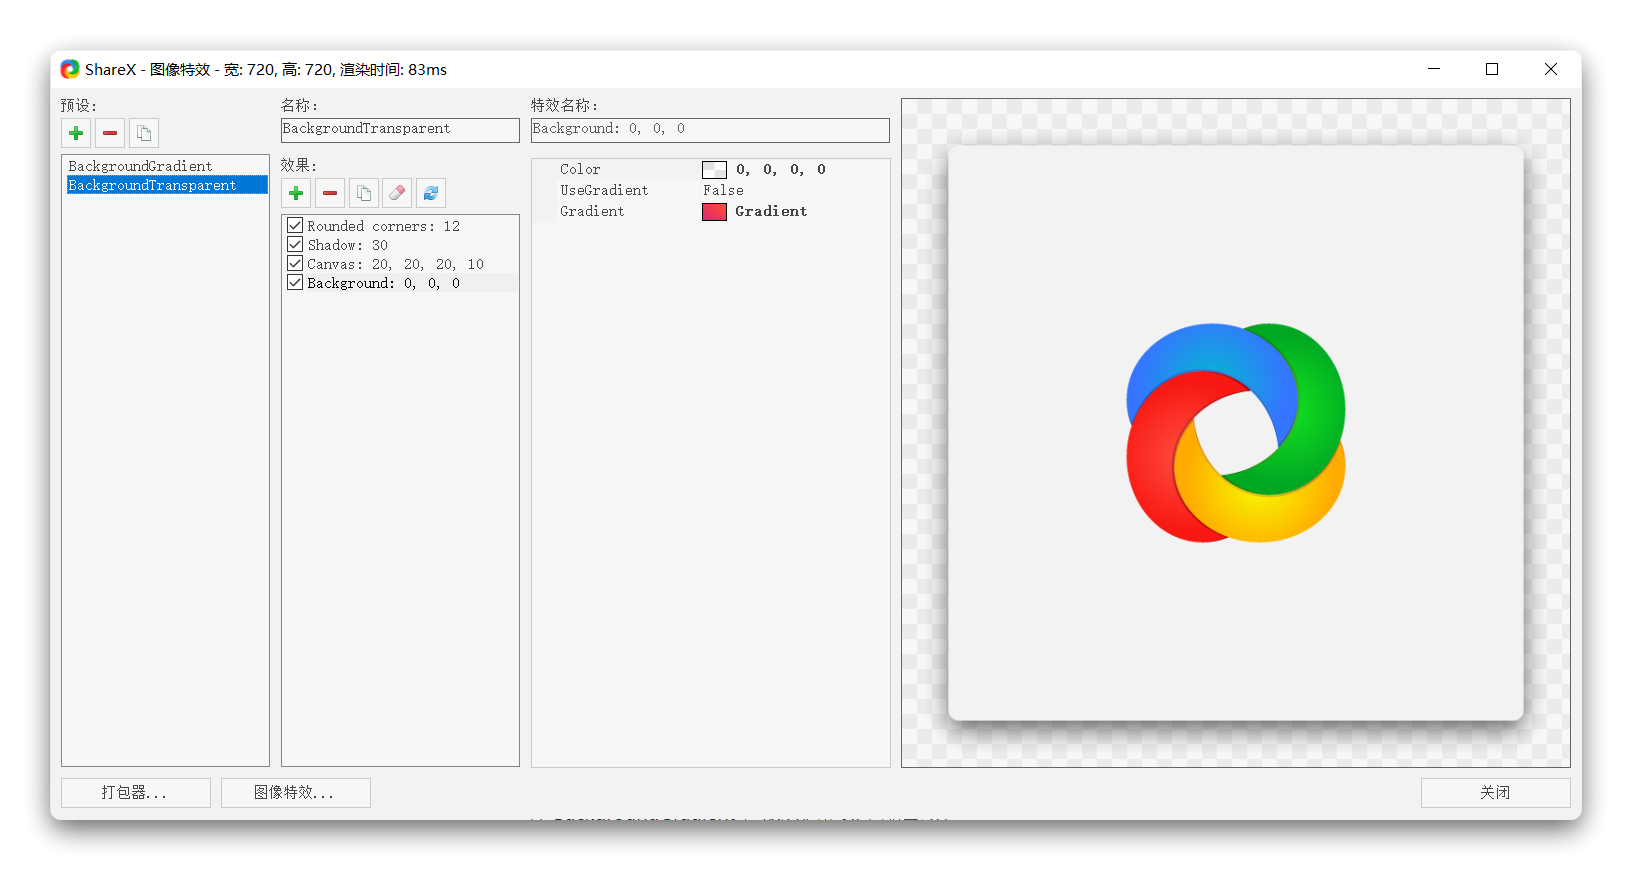Uncheck the Rounded corners: 12 effect

tap(295, 226)
